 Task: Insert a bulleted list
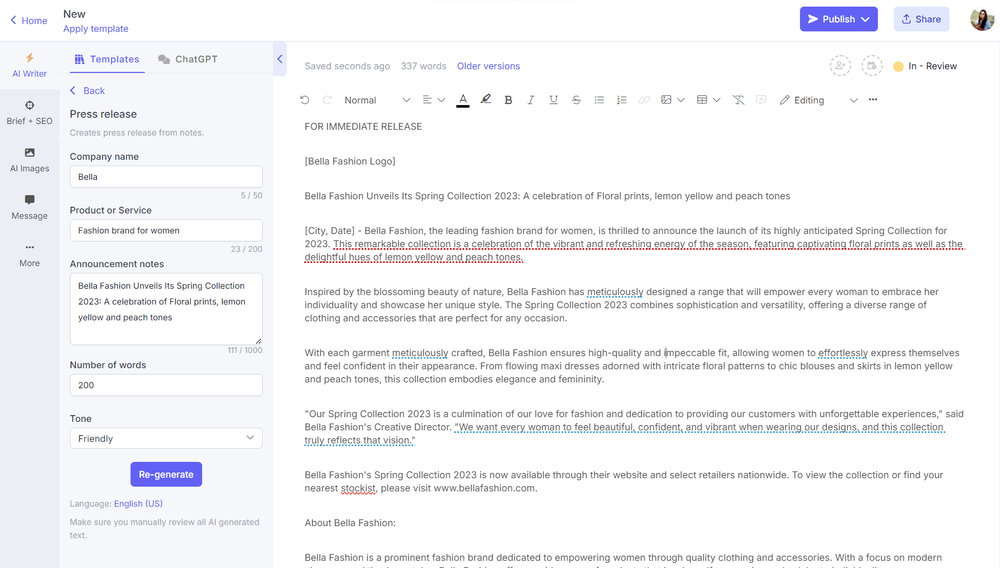599,100
